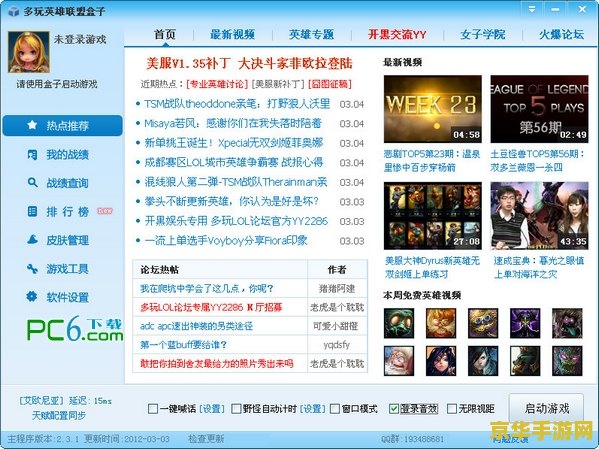Click the 皮肤管理 hat icon
This screenshot has height=449, width=599.
(32, 240)
